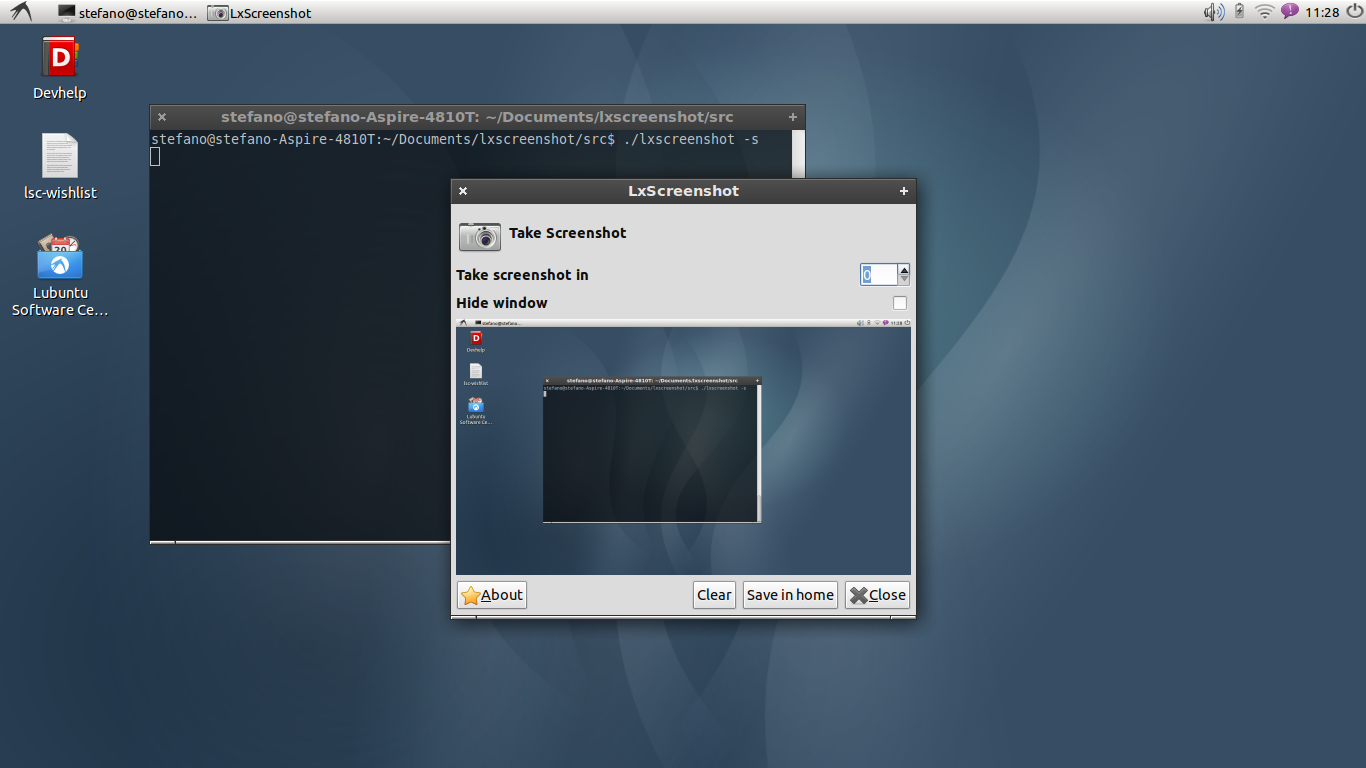Image resolution: width=1366 pixels, height=768 pixels.
Task: Open the Wi-Fi network tray icon
Action: [1265, 12]
